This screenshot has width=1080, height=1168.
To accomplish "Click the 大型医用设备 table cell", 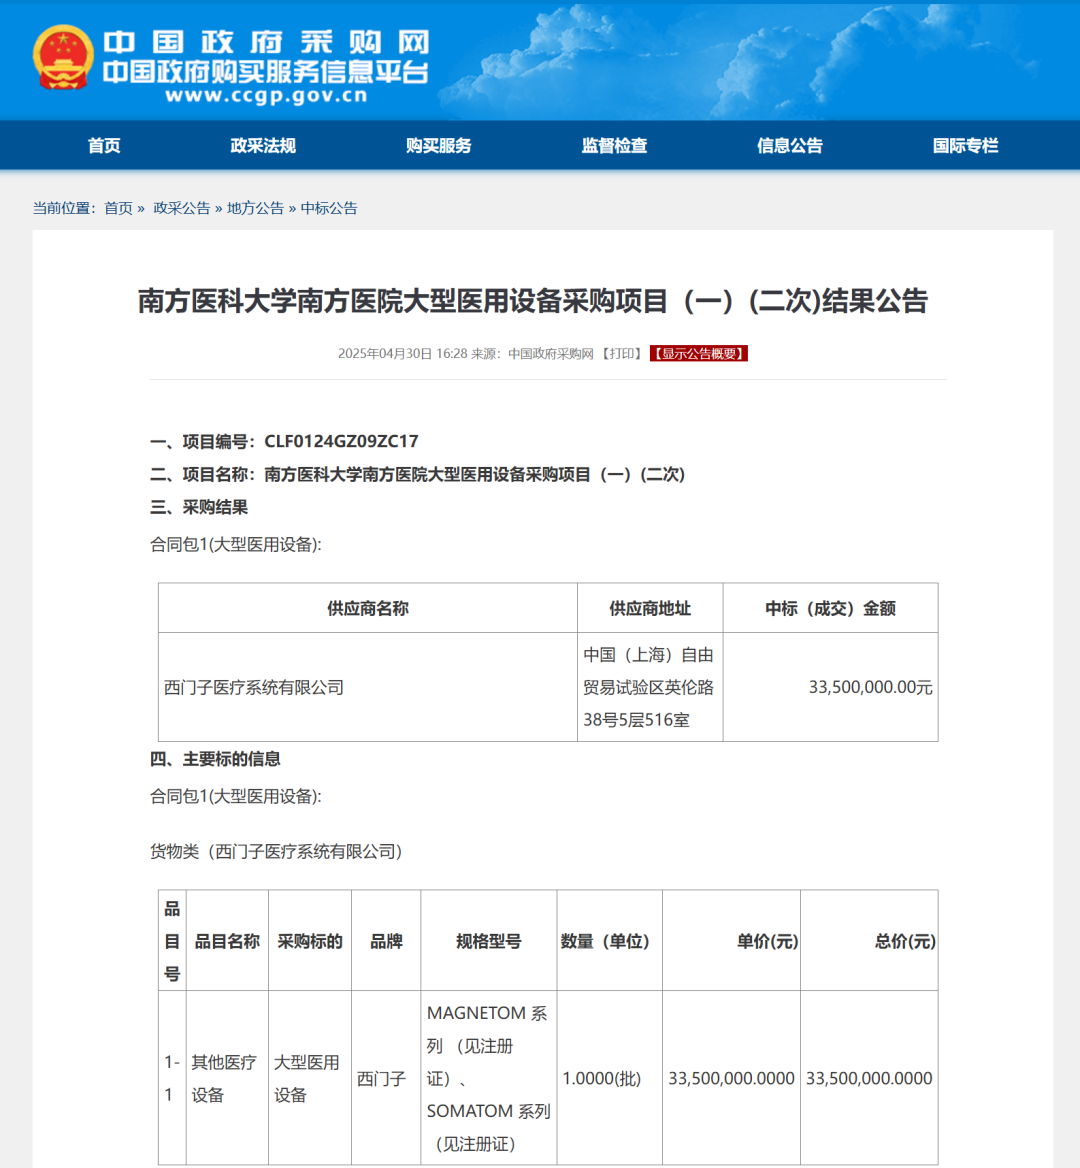I will (310, 1078).
